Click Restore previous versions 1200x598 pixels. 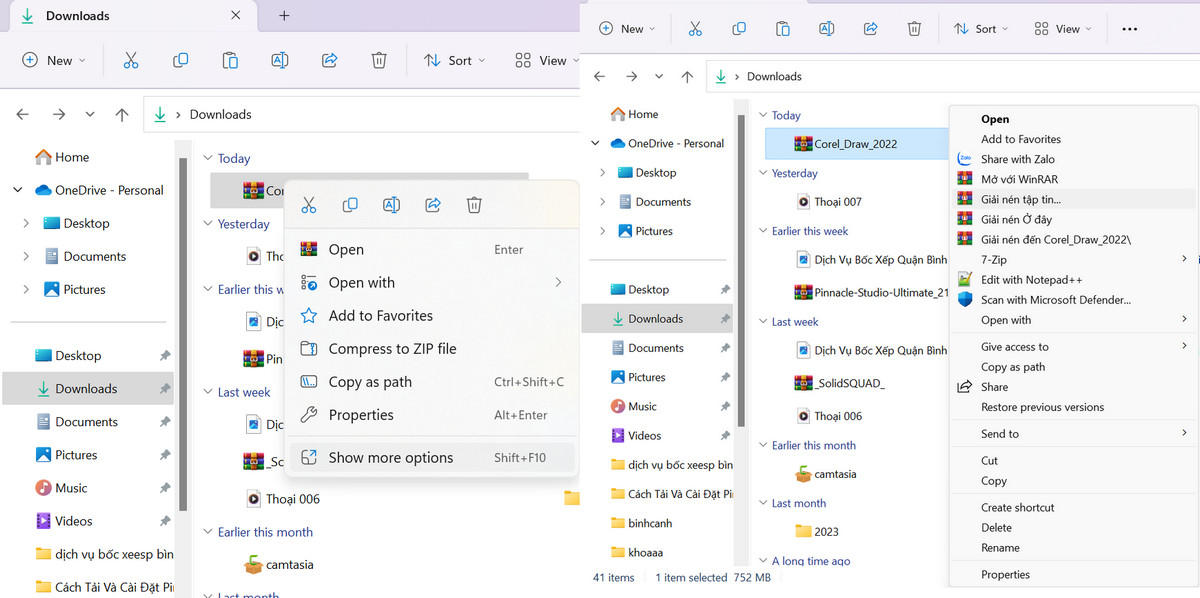point(1042,407)
